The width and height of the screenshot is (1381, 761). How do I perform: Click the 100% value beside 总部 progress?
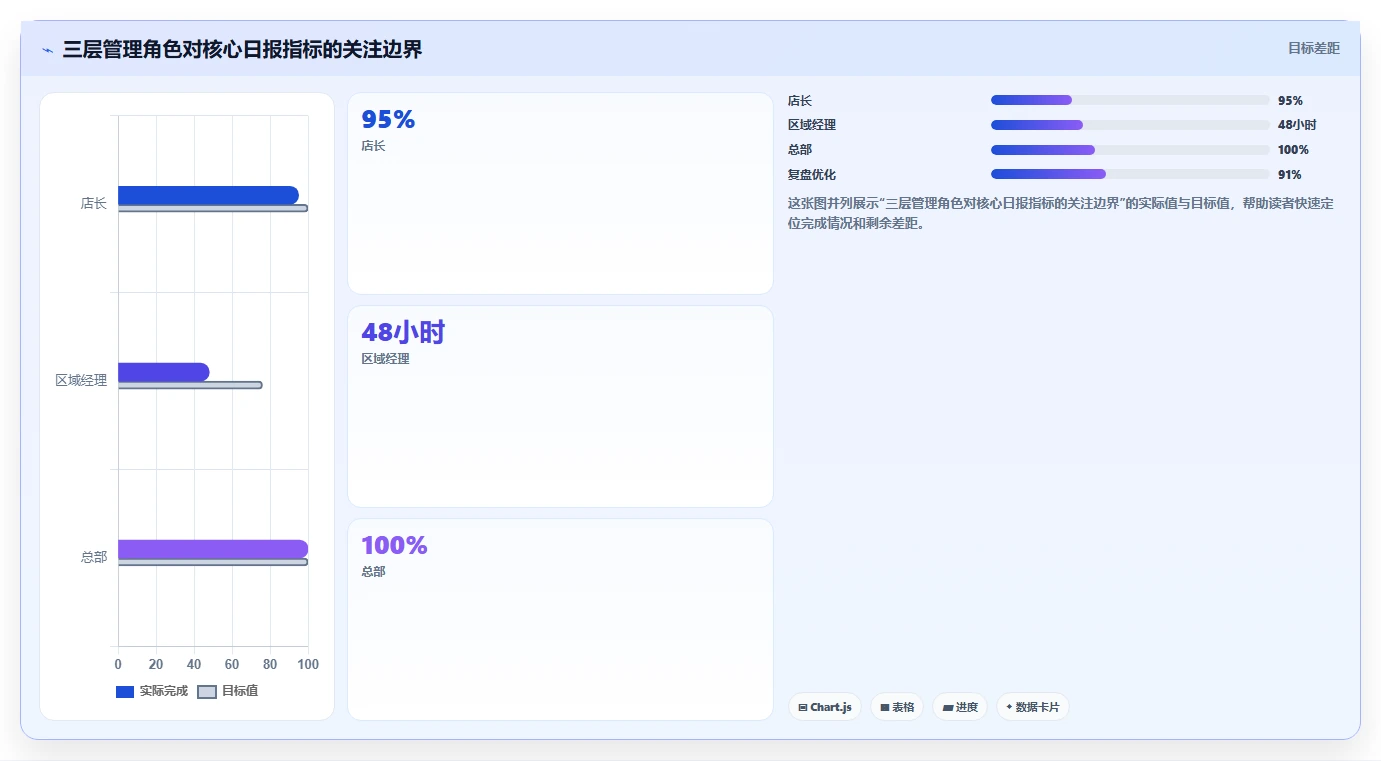click(x=1293, y=150)
